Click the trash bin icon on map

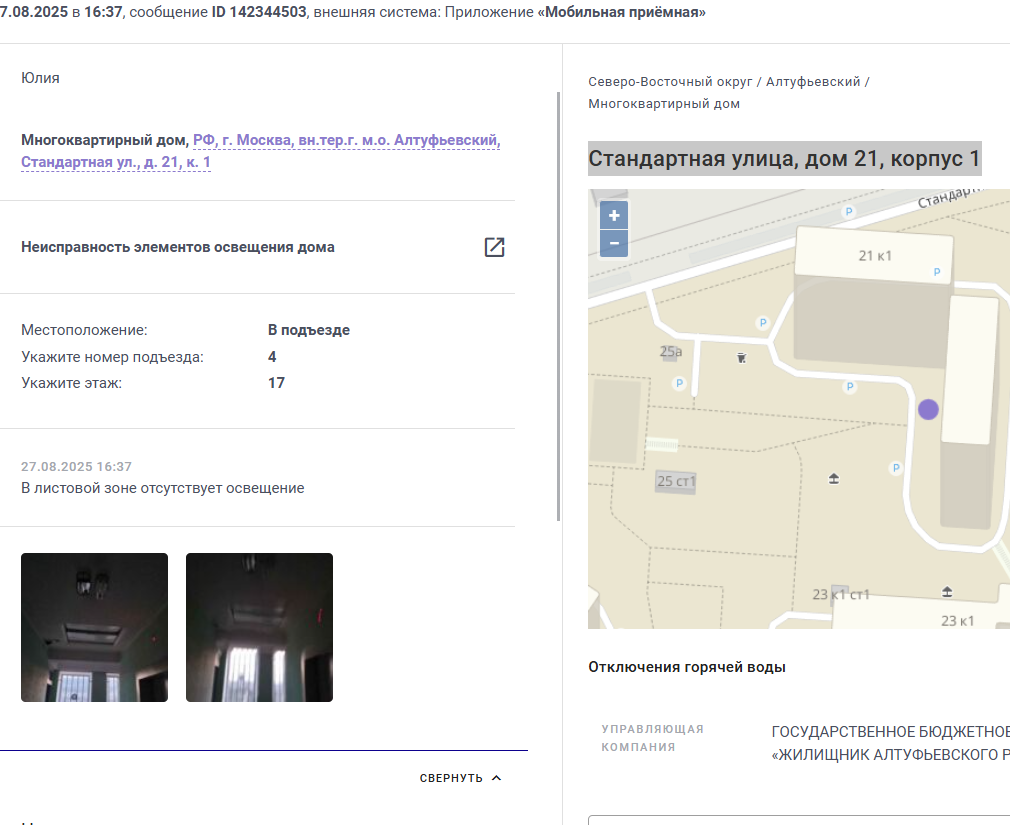[741, 358]
